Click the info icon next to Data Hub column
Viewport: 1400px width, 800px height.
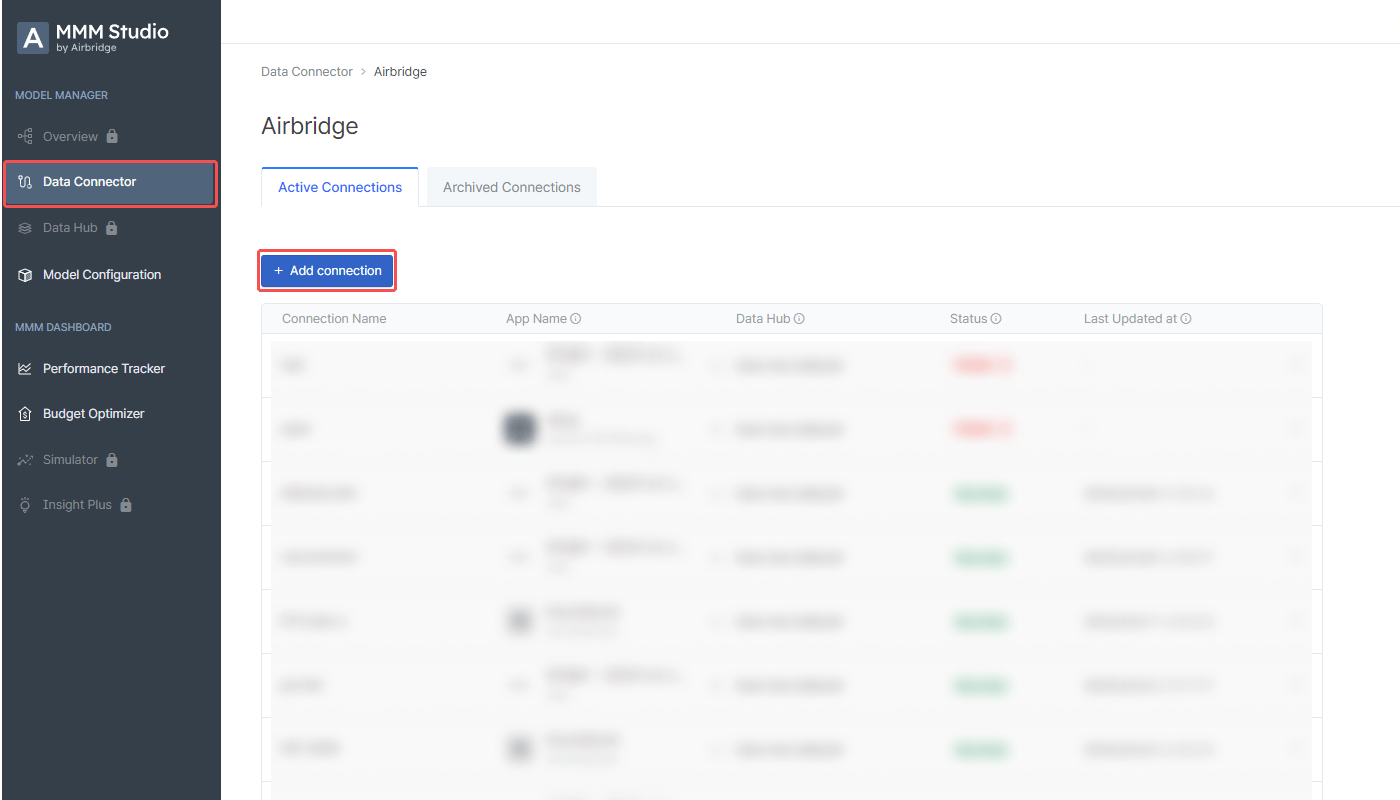point(799,319)
